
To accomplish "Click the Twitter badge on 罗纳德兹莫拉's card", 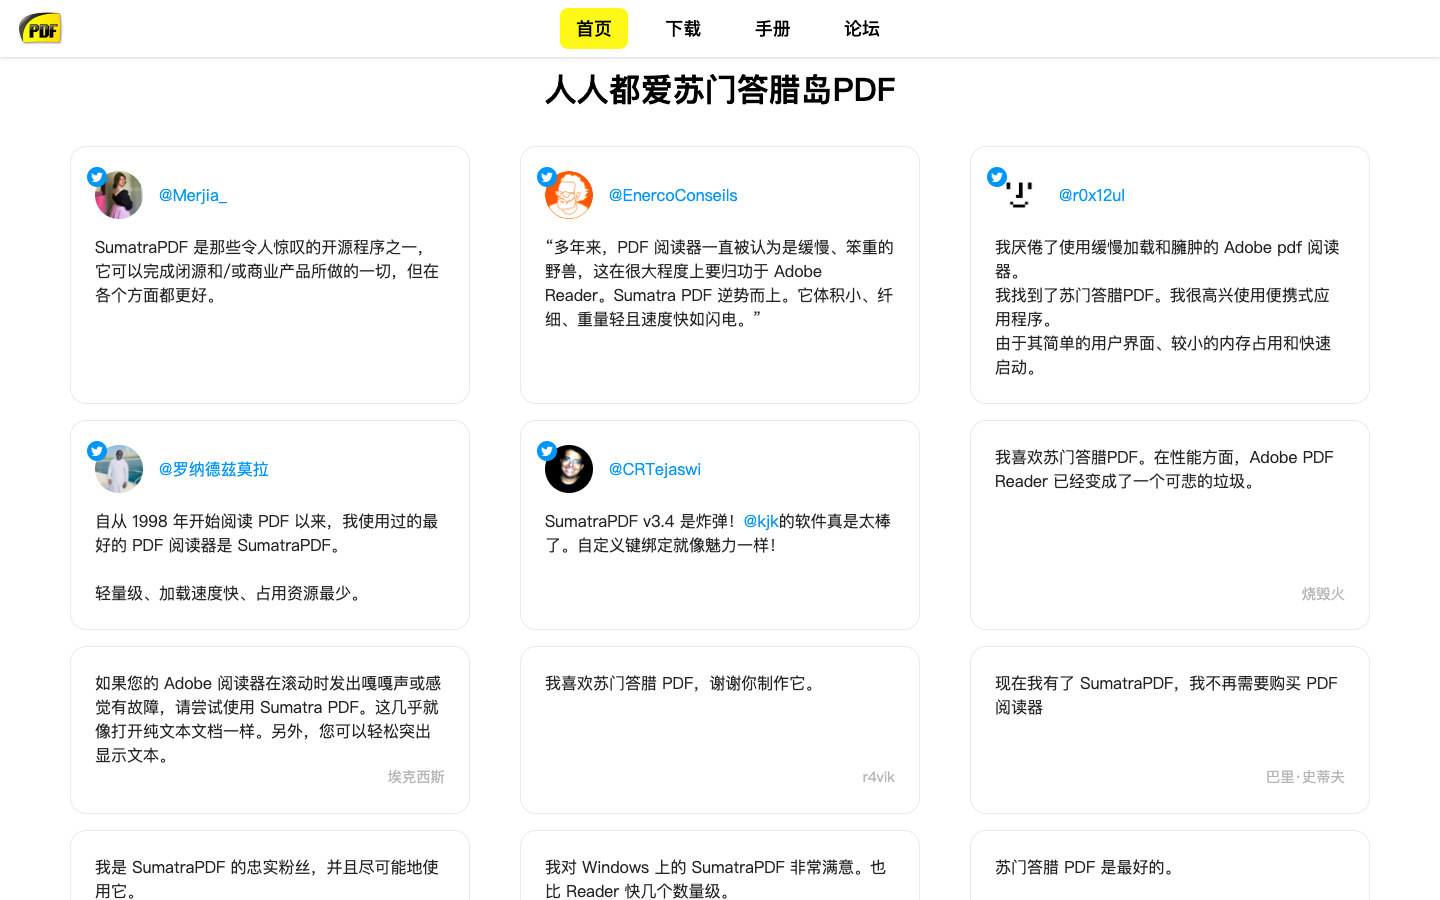I will (x=97, y=451).
